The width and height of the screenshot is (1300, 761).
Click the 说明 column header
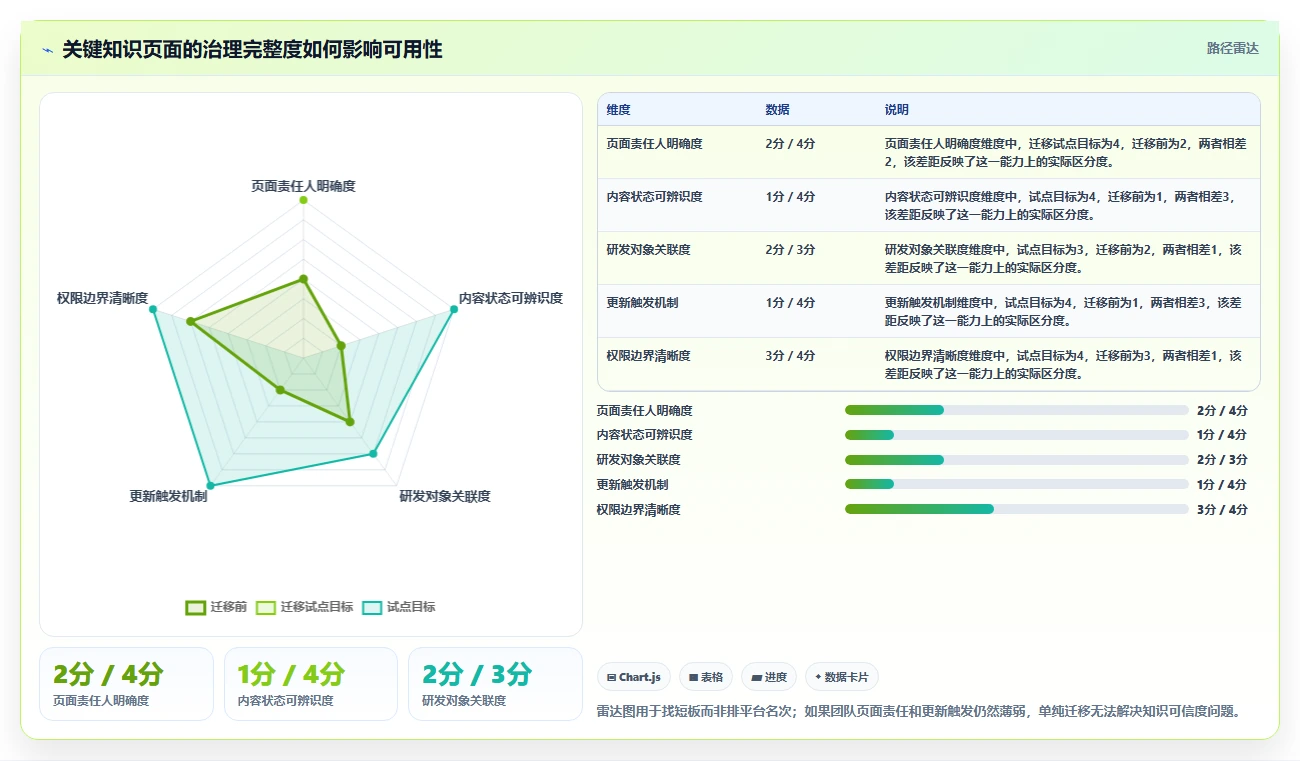896,110
